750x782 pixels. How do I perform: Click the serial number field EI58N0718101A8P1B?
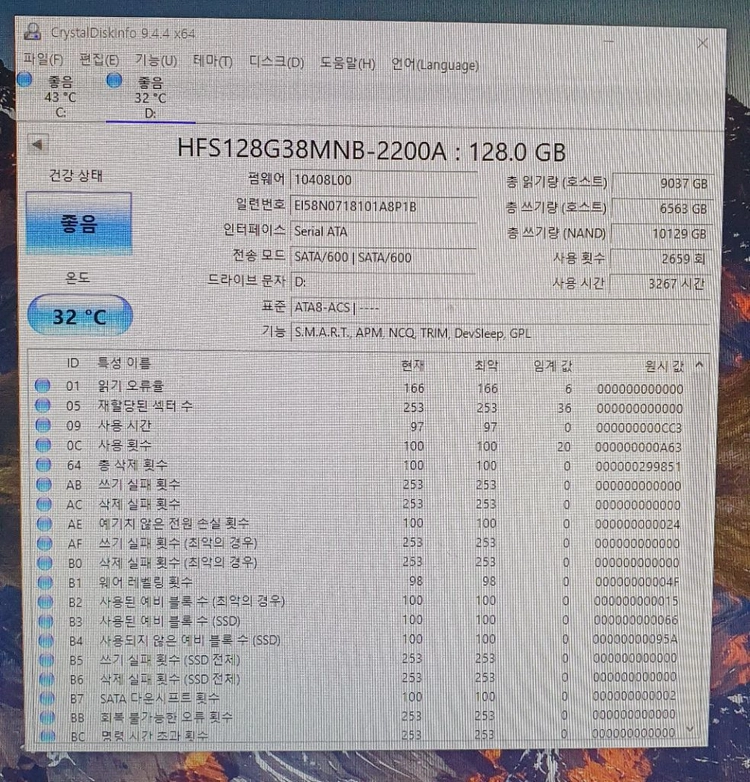tap(383, 206)
